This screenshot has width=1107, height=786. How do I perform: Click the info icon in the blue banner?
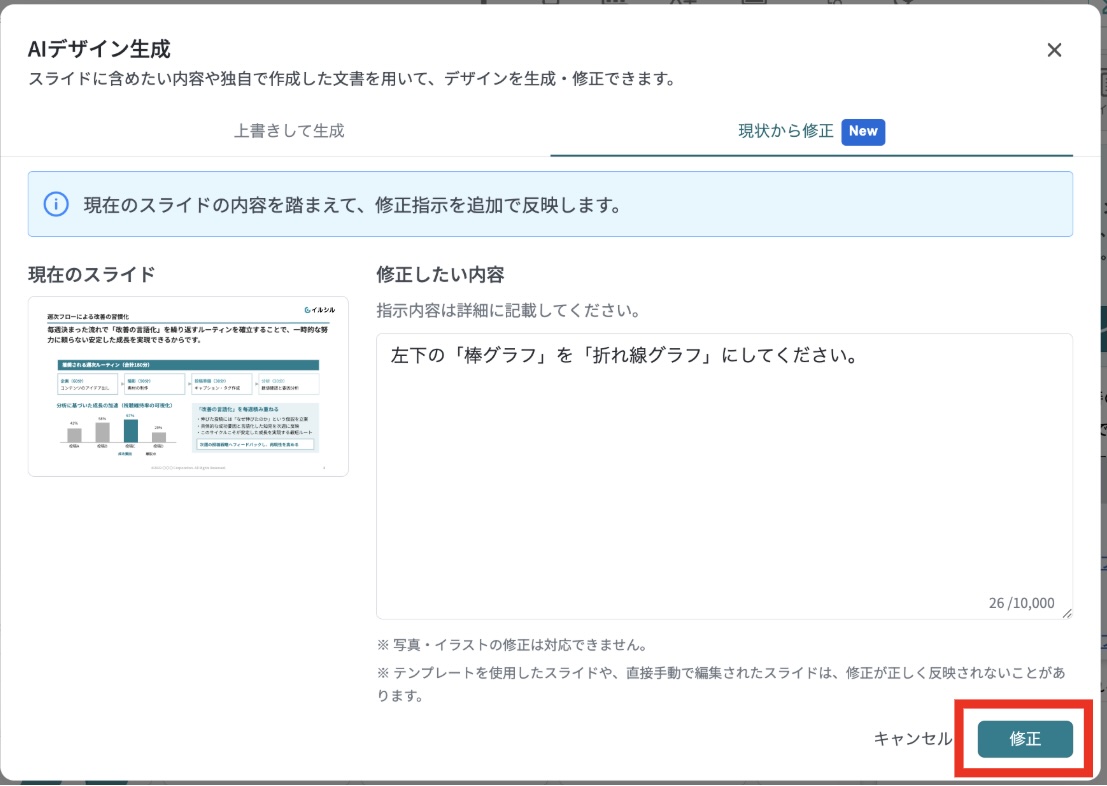56,205
